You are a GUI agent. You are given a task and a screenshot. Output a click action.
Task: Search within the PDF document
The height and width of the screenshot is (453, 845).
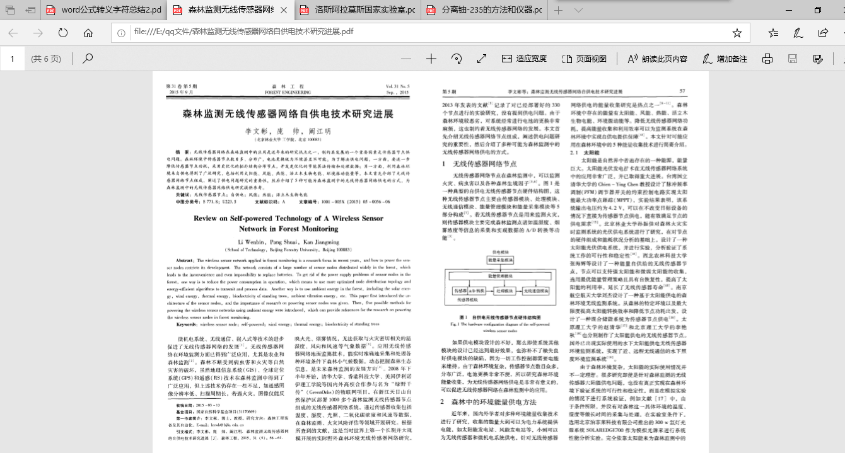pos(87,58)
